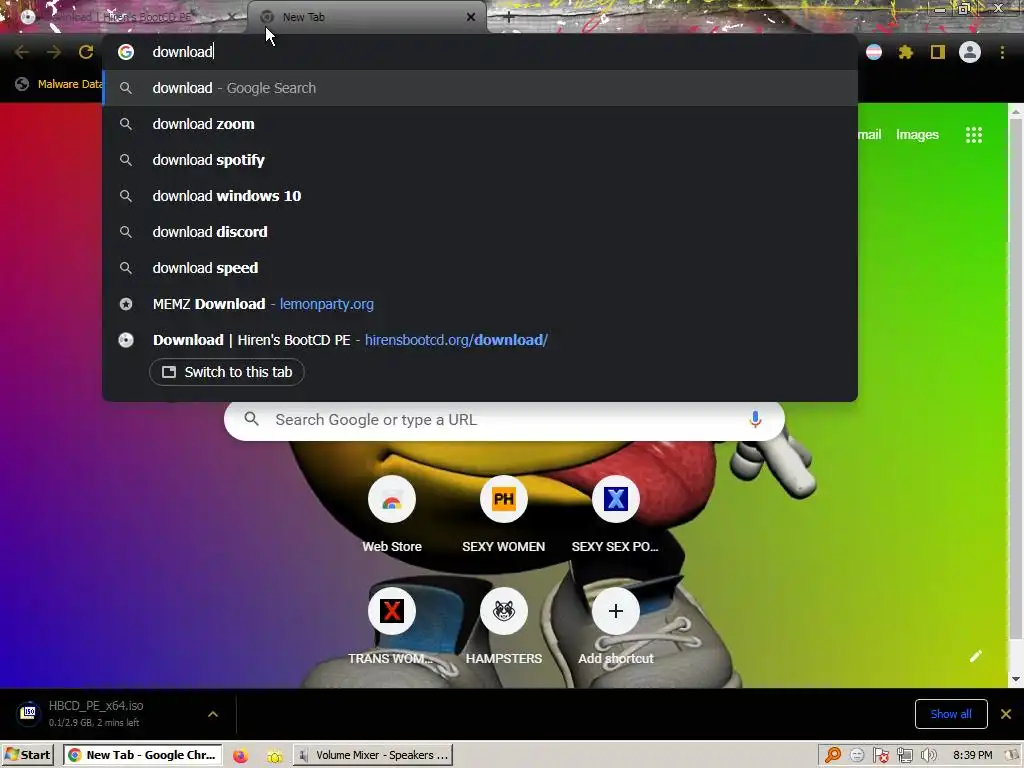Image resolution: width=1024 pixels, height=768 pixels.
Task: Click the 'Search Google or type a URL' box
Action: click(504, 420)
